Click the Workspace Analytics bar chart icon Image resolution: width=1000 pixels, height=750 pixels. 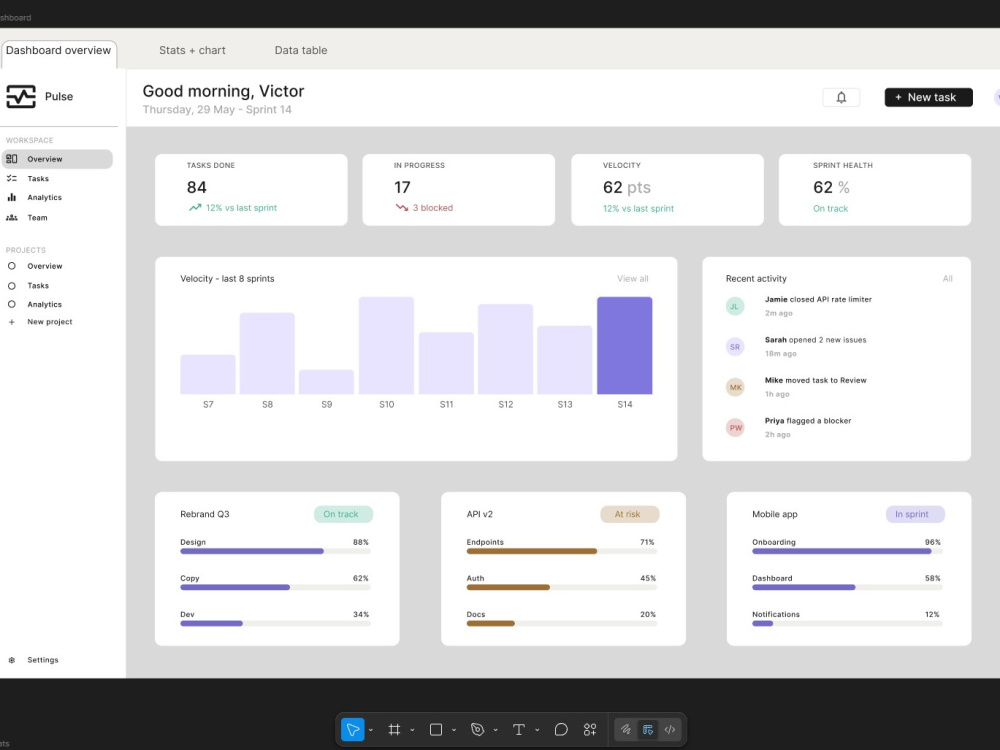tap(11, 198)
